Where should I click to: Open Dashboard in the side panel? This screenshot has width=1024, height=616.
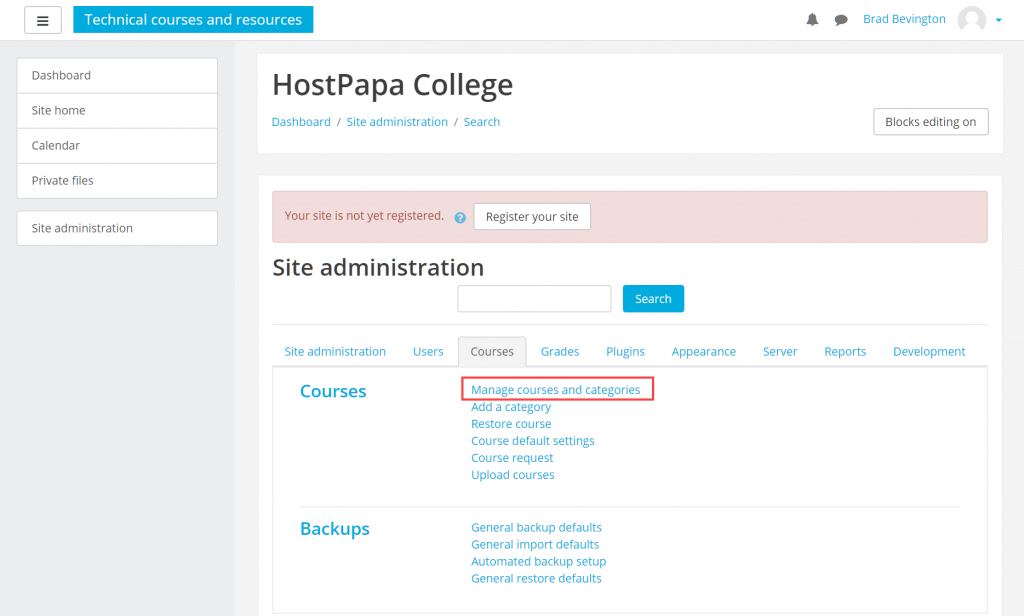[x=117, y=76]
